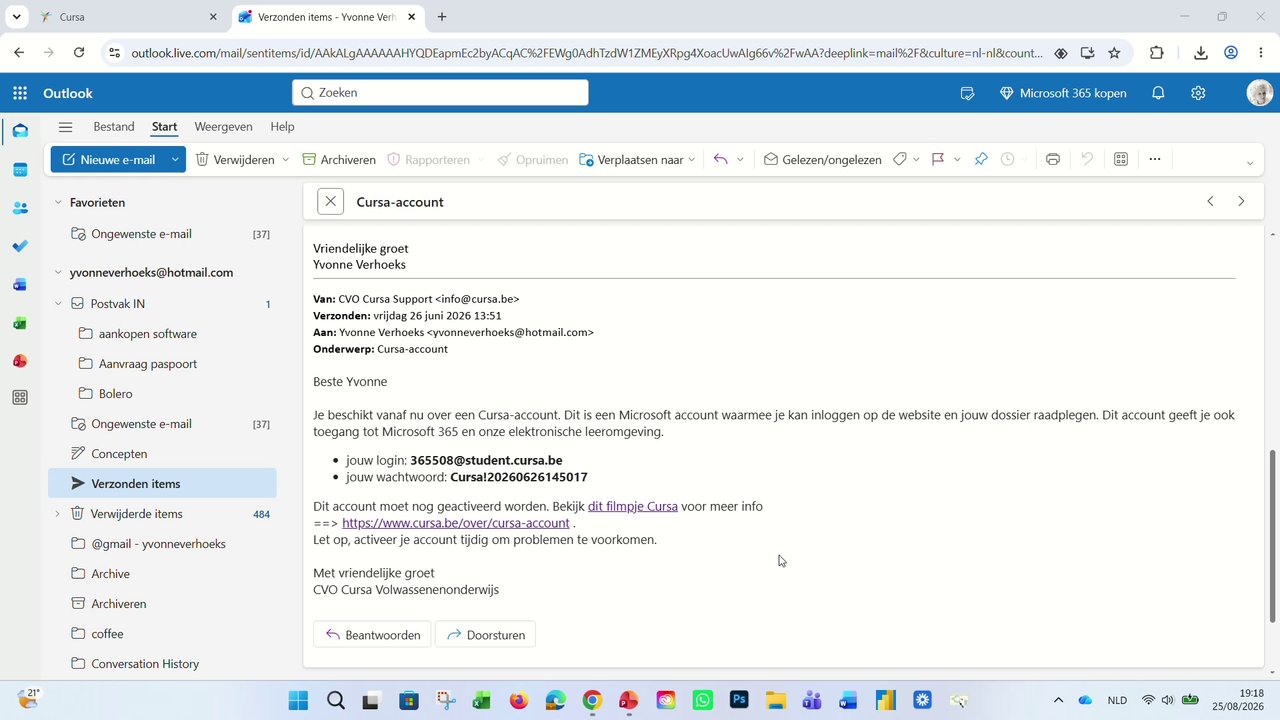This screenshot has height=720, width=1280.
Task: Open the Bestand menu tab
Action: coord(114,127)
